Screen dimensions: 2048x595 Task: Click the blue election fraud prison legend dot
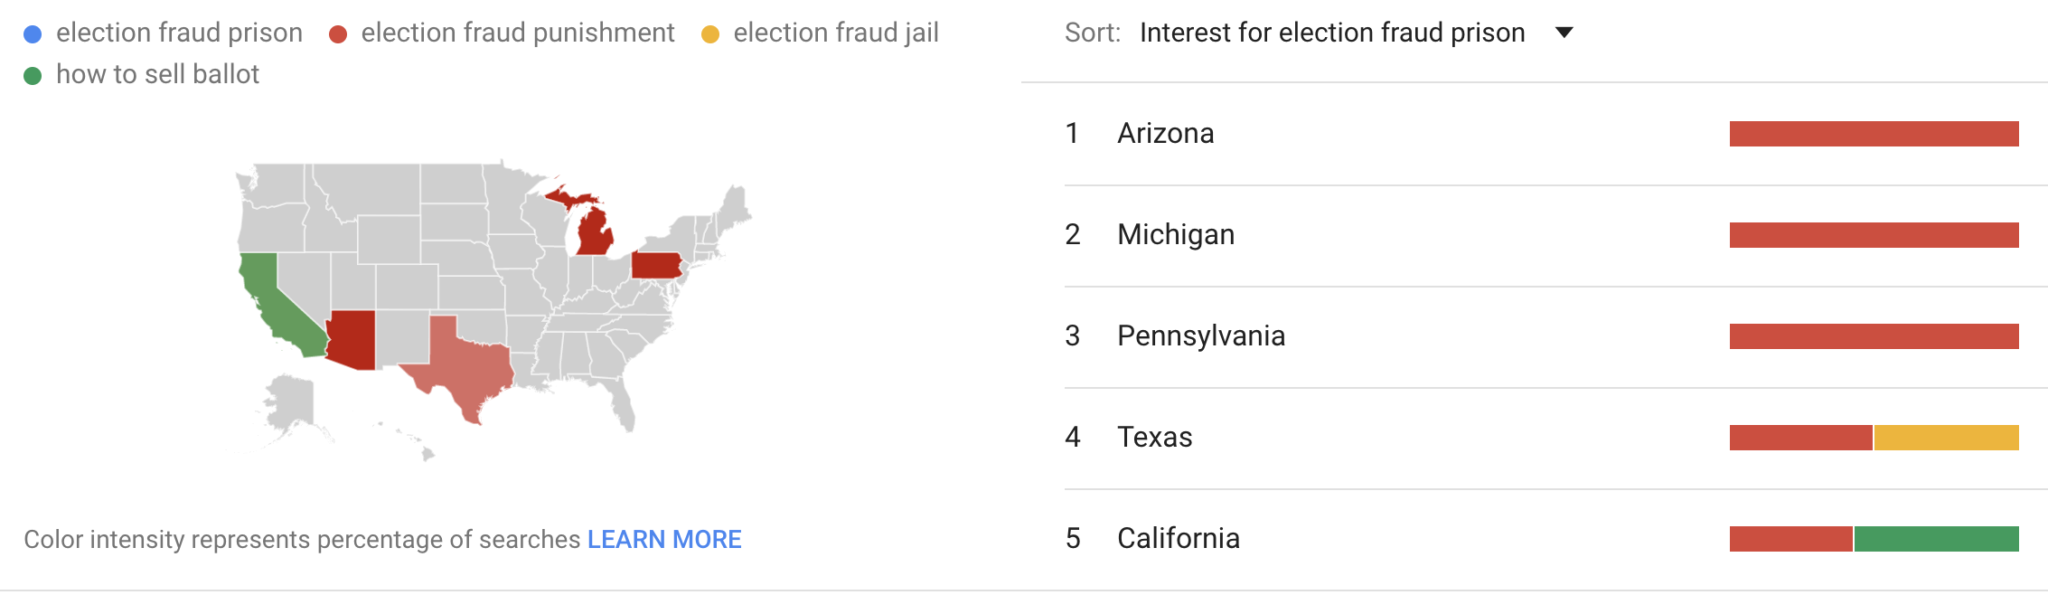[x=33, y=34]
